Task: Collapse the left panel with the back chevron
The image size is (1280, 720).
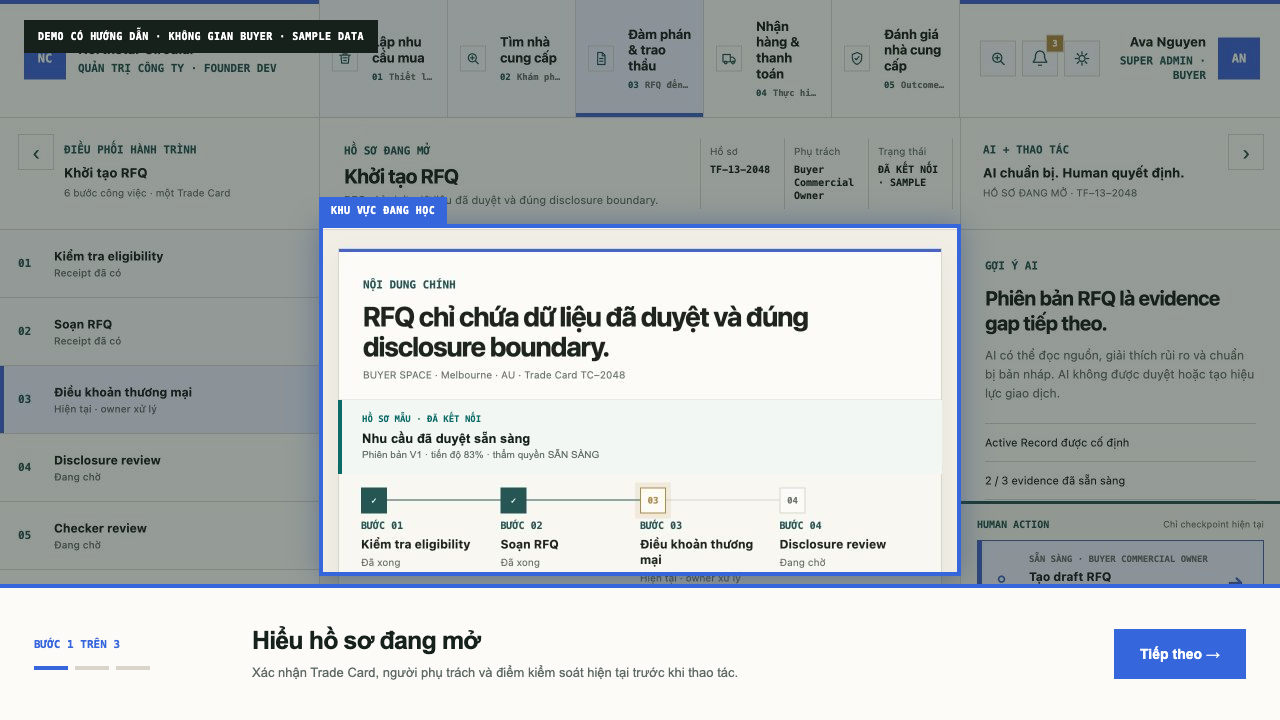Action: [x=36, y=152]
